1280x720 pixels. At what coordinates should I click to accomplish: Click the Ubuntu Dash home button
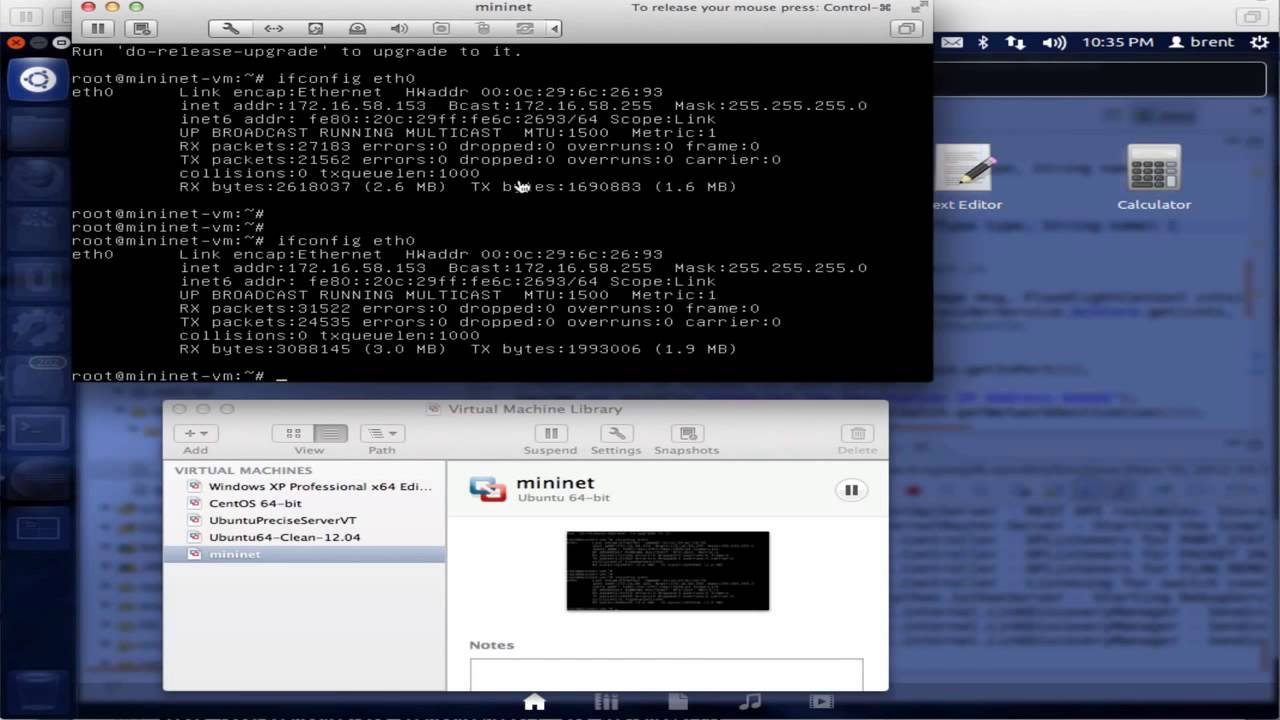pyautogui.click(x=37, y=79)
